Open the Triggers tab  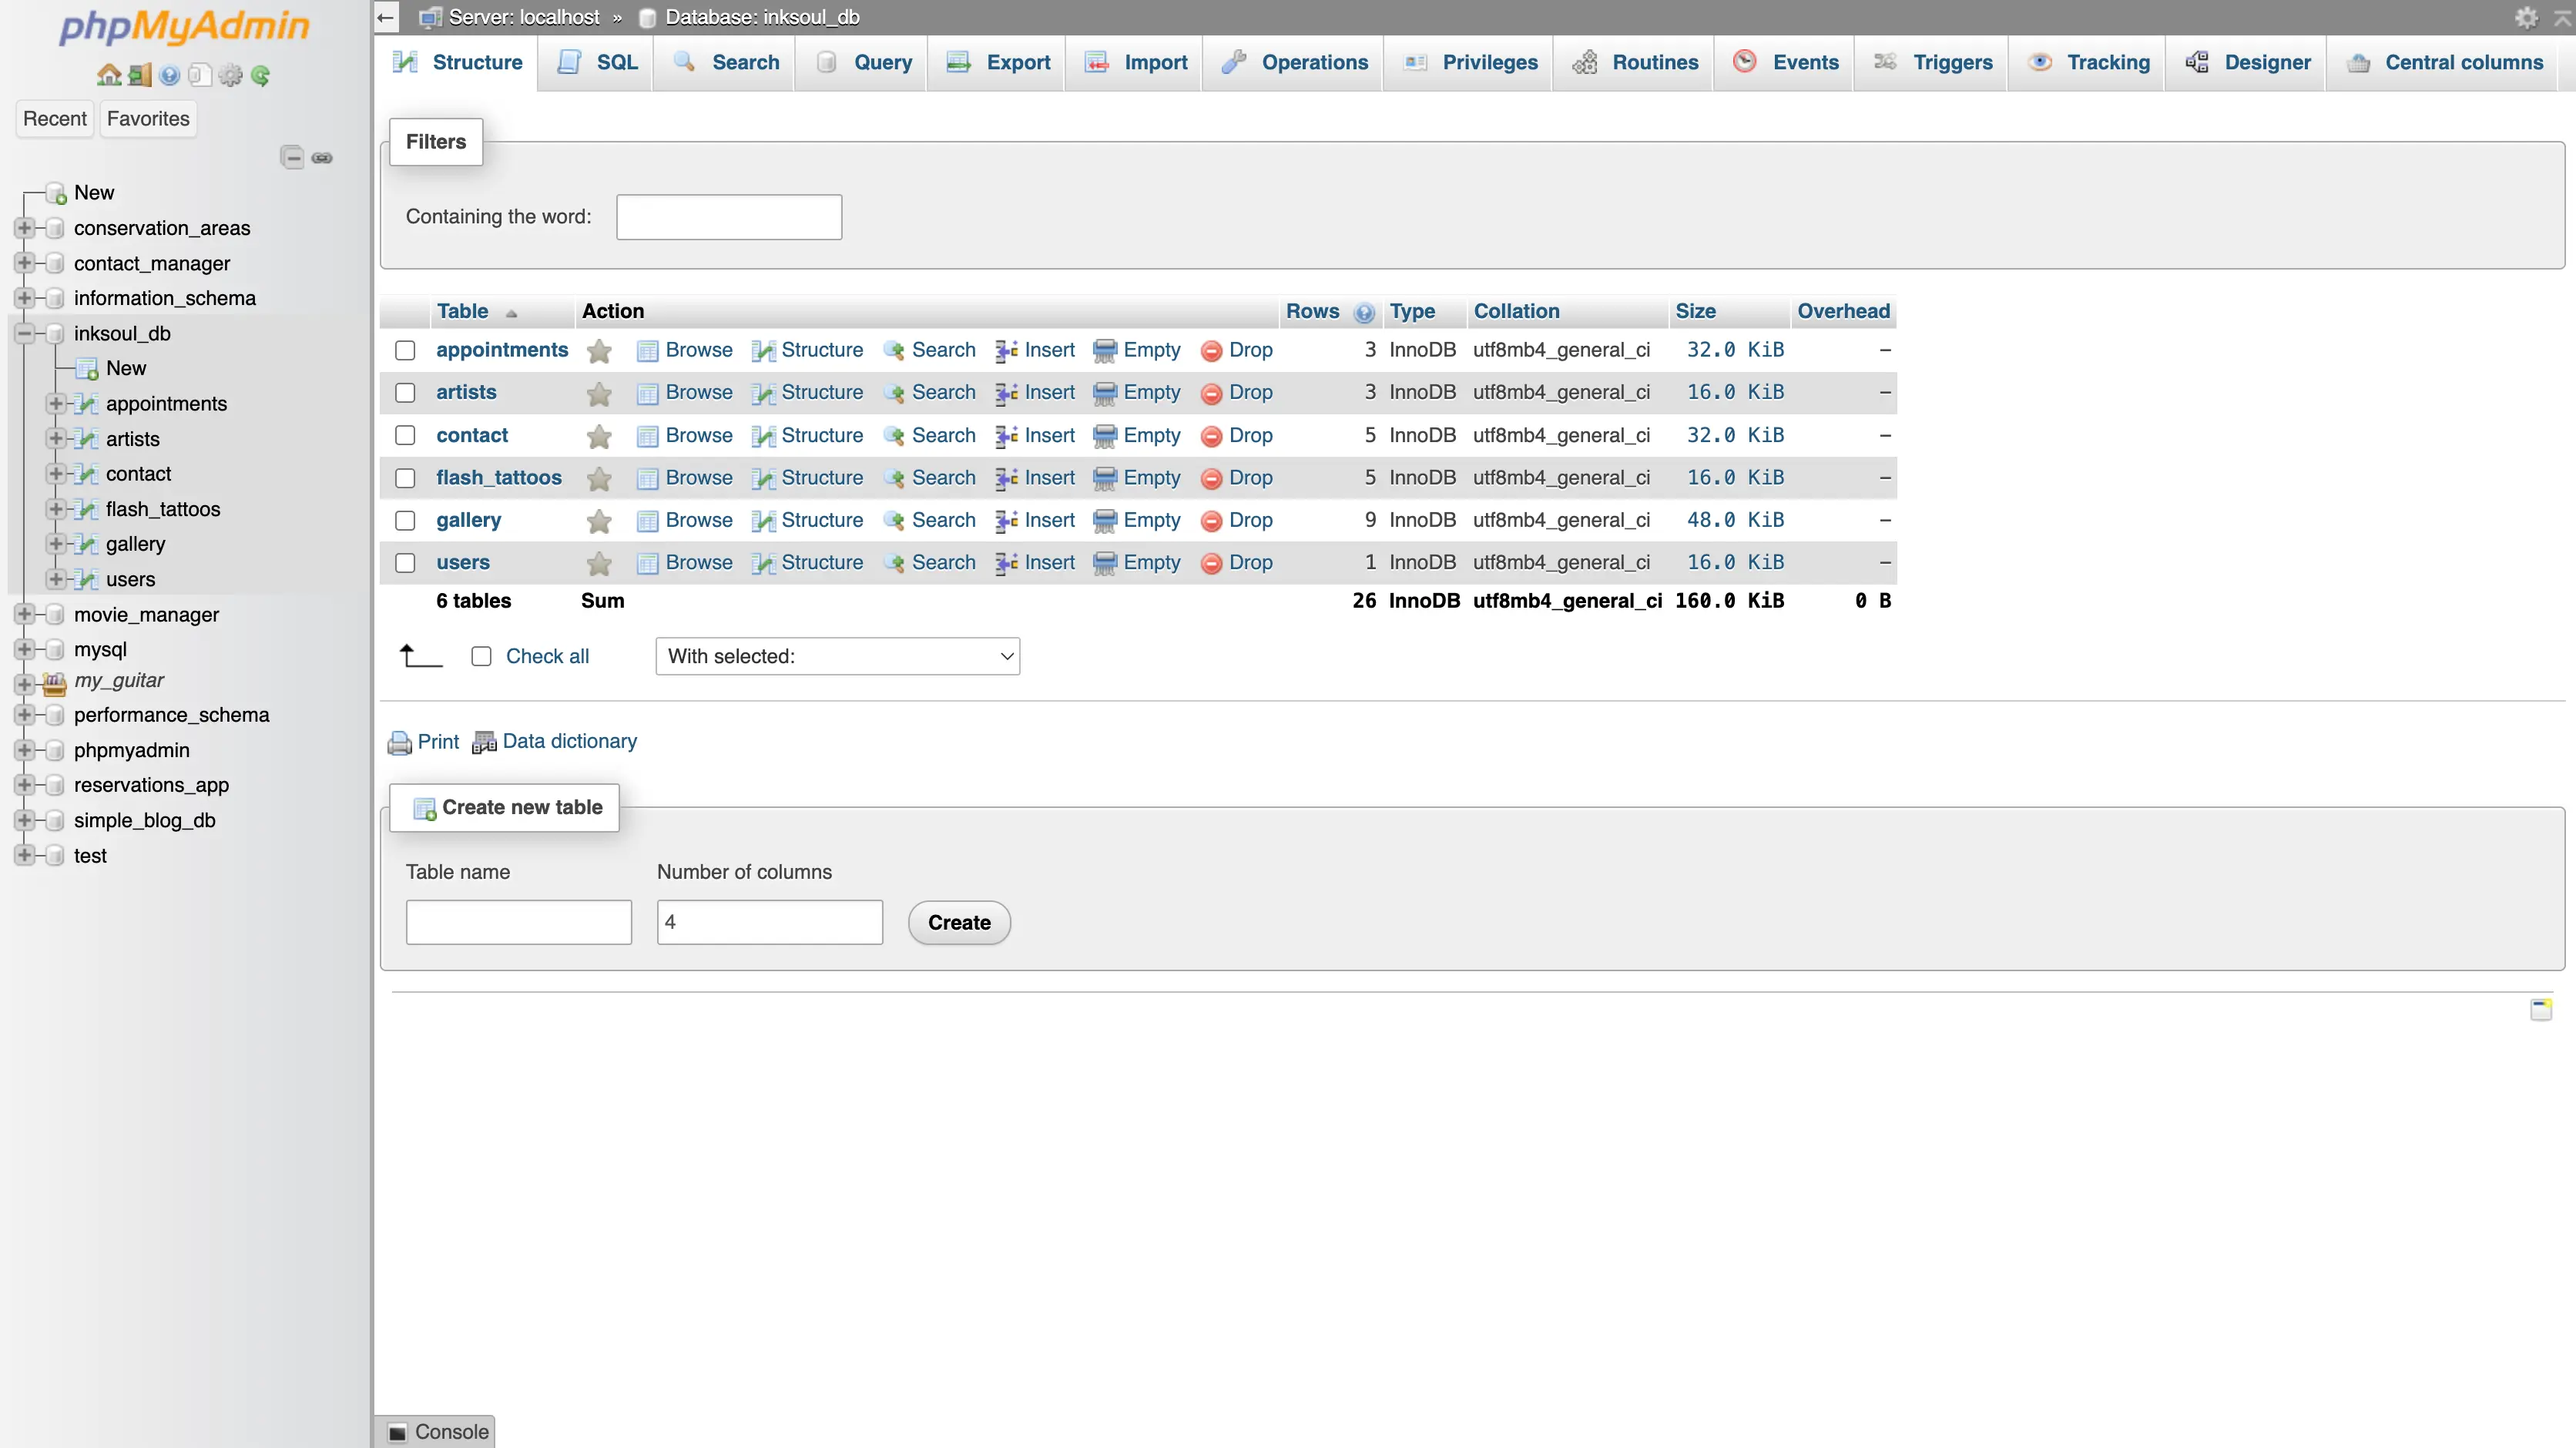[x=1932, y=62]
